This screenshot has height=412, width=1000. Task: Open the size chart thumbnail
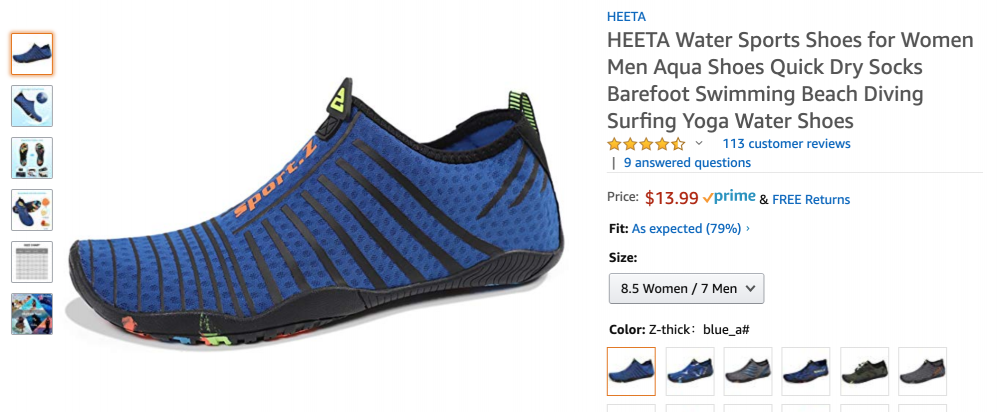(32, 261)
